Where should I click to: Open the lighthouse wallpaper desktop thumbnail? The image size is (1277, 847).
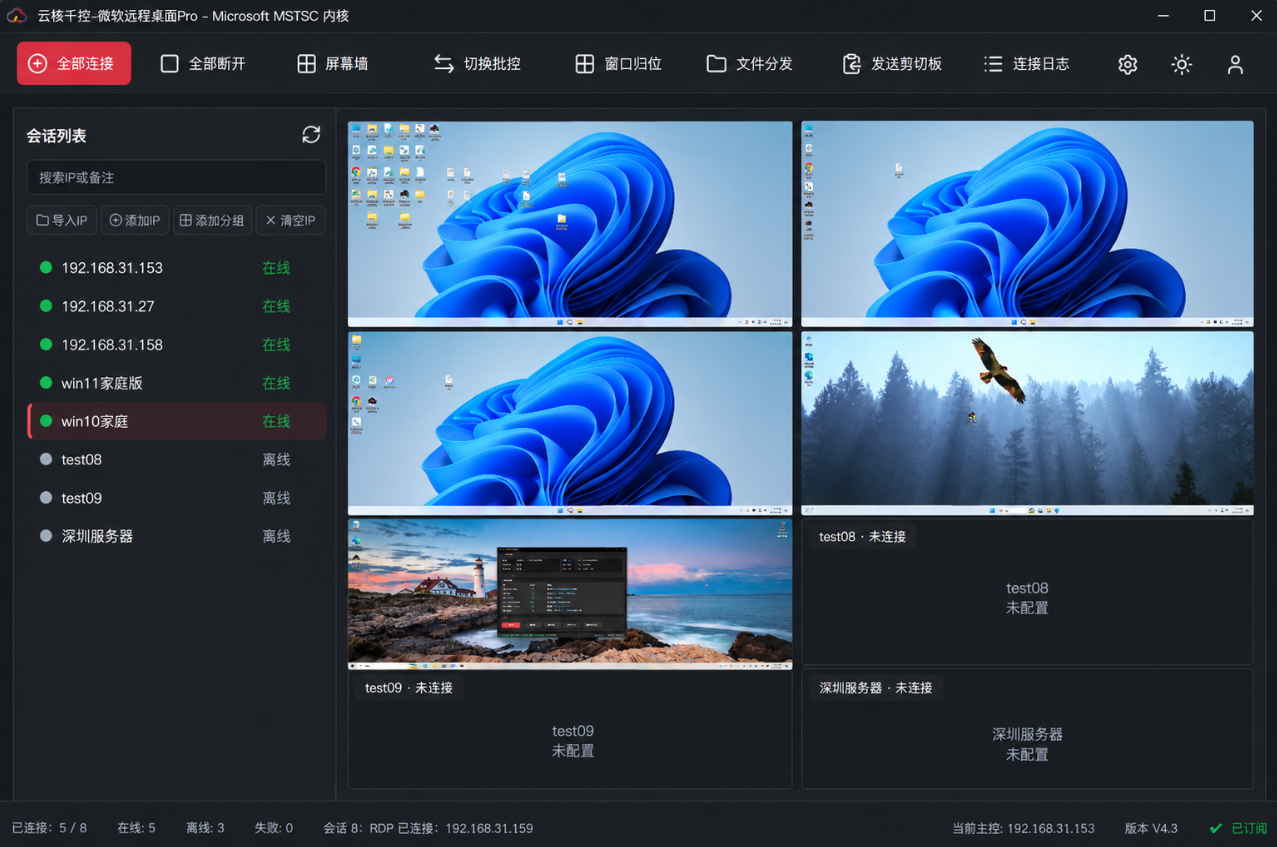tap(570, 594)
